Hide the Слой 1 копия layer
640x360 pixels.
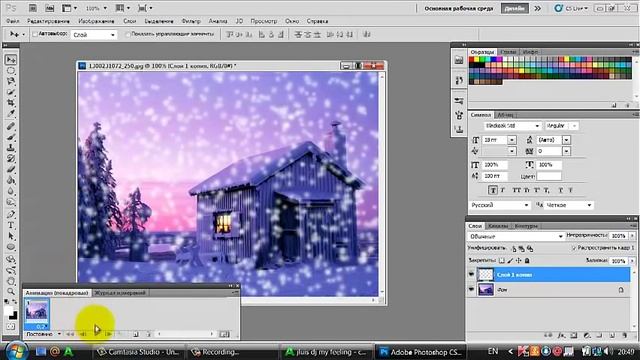tap(471, 275)
